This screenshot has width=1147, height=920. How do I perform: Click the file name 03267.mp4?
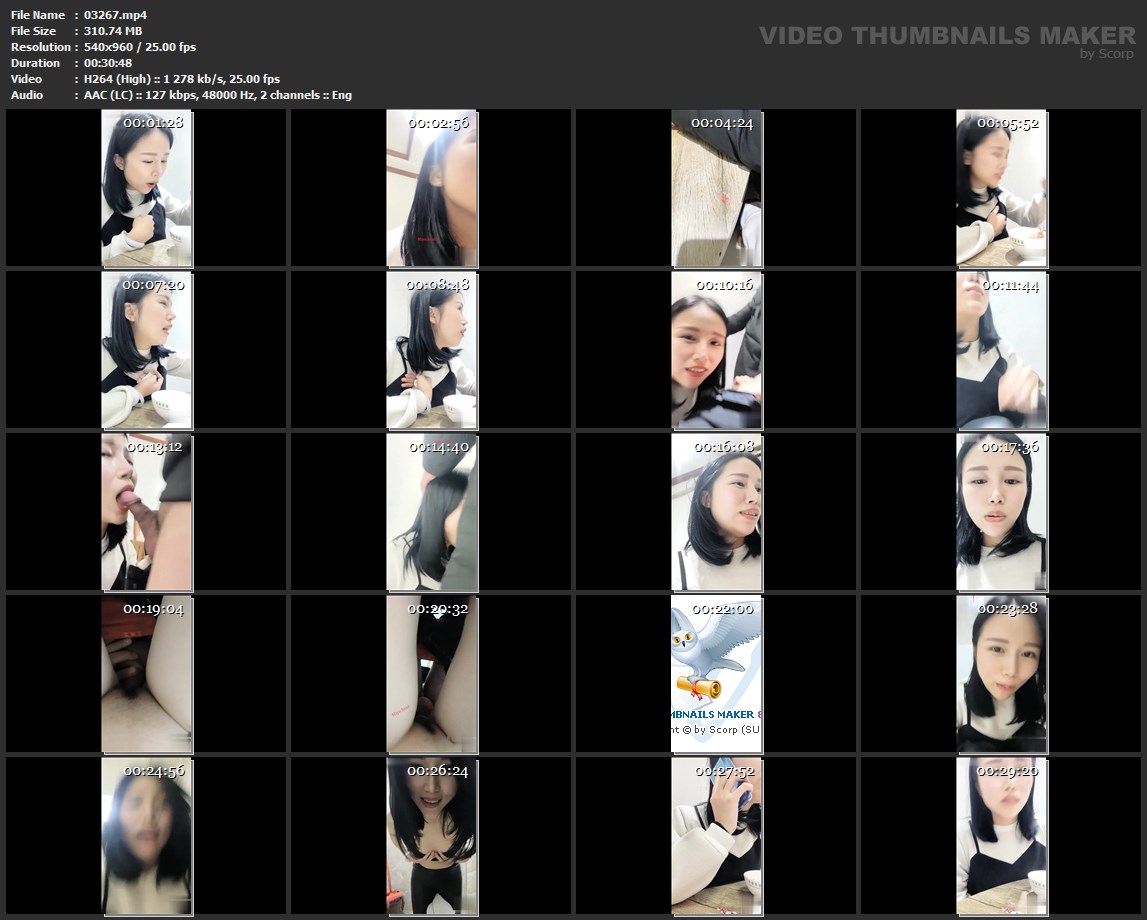116,15
